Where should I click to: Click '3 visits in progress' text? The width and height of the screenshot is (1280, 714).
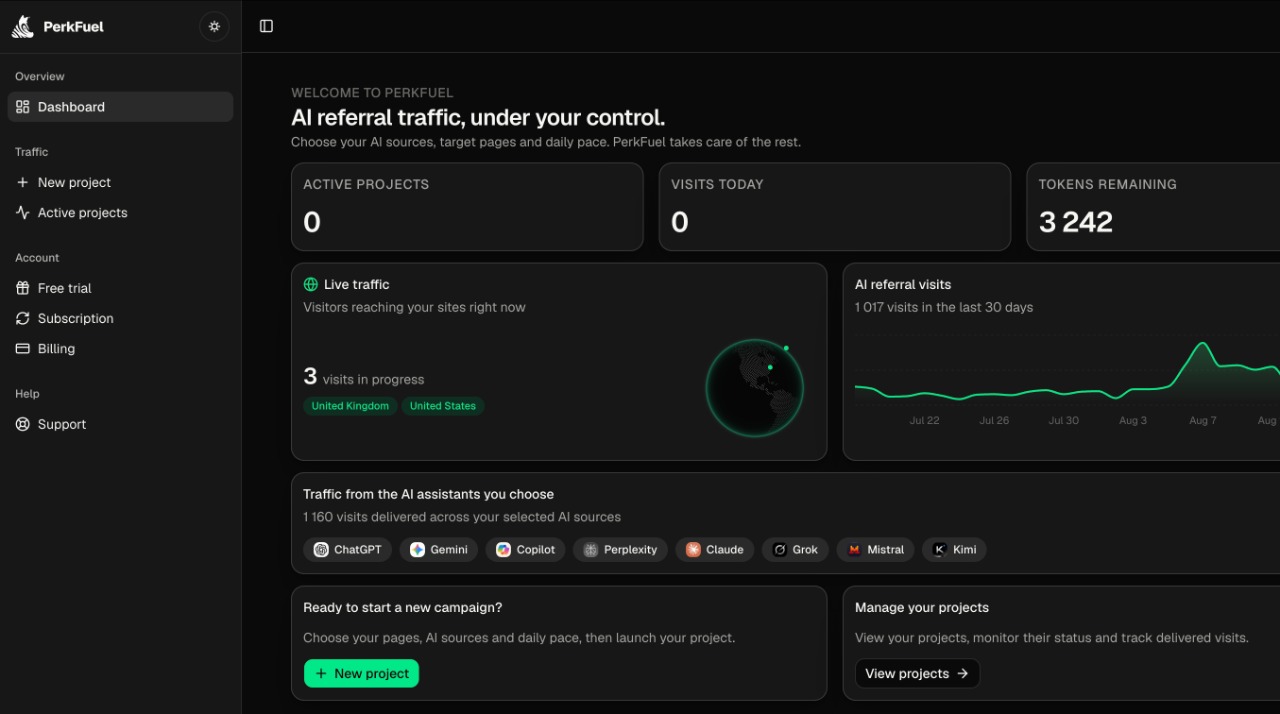(x=364, y=377)
